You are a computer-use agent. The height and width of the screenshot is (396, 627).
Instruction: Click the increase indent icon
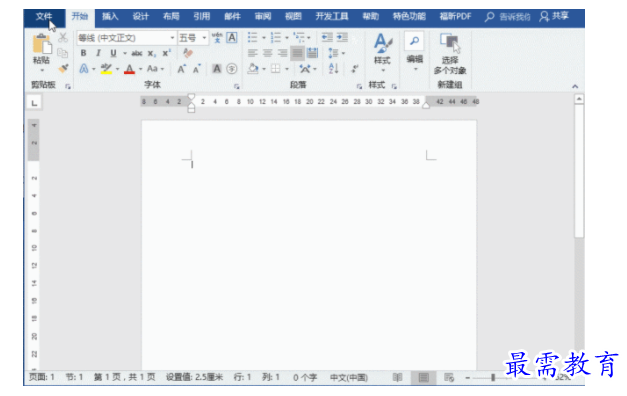(x=342, y=38)
